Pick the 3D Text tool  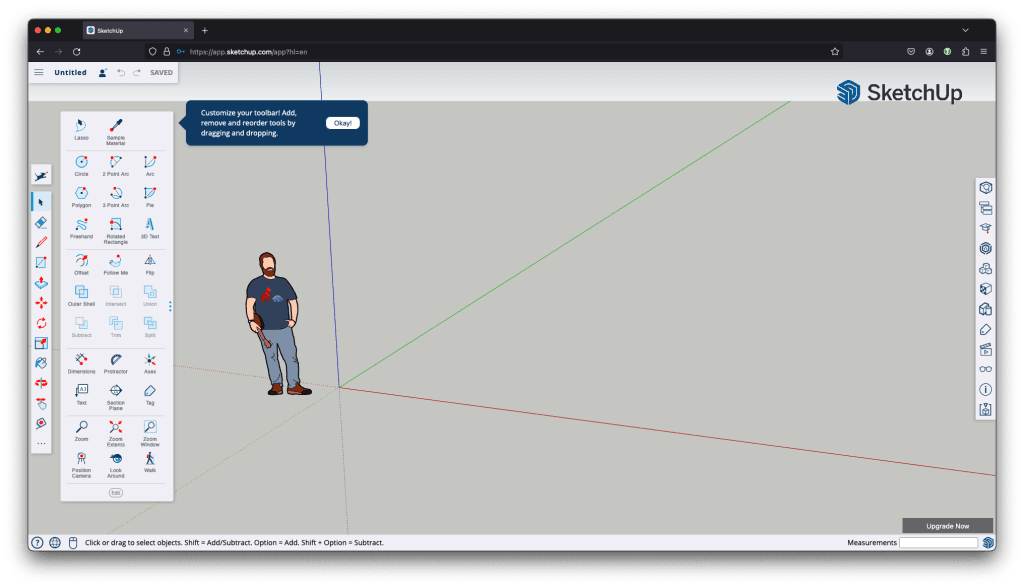[150, 226]
